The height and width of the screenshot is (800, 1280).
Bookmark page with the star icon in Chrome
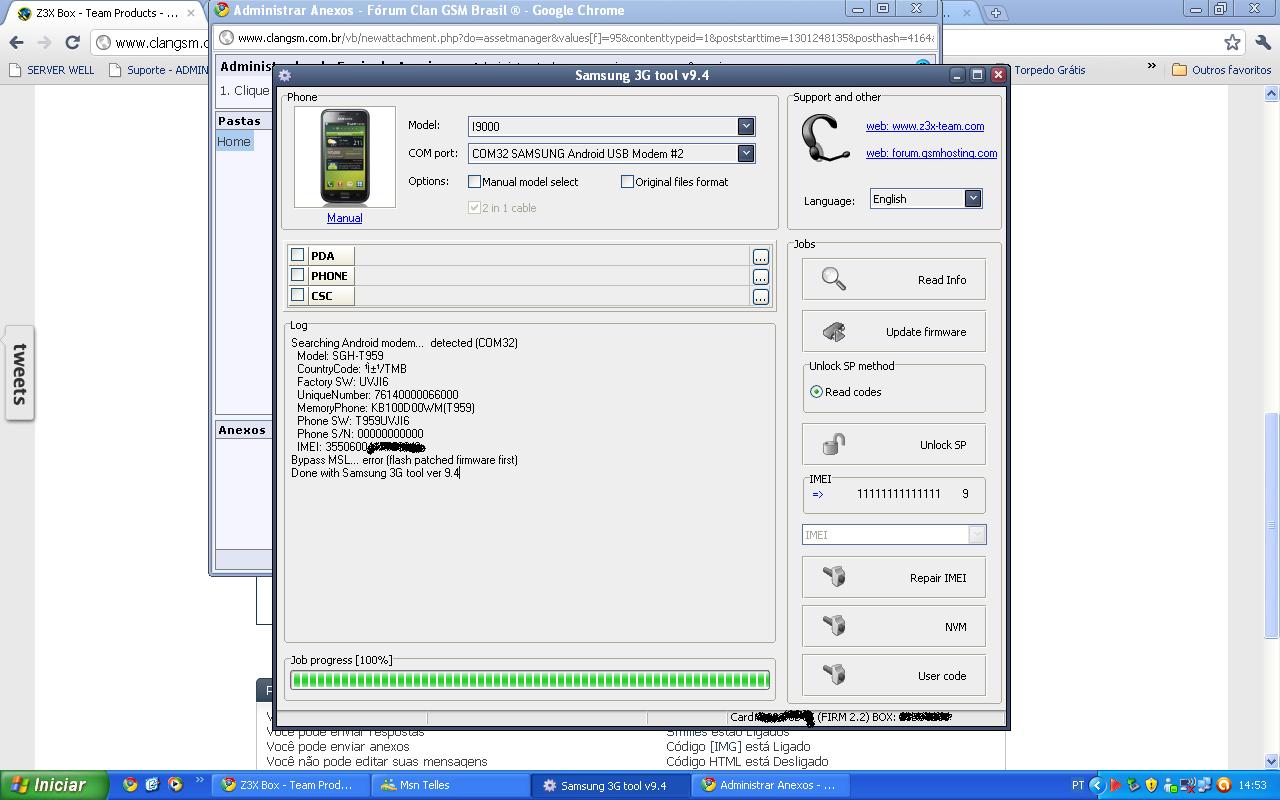(1232, 42)
